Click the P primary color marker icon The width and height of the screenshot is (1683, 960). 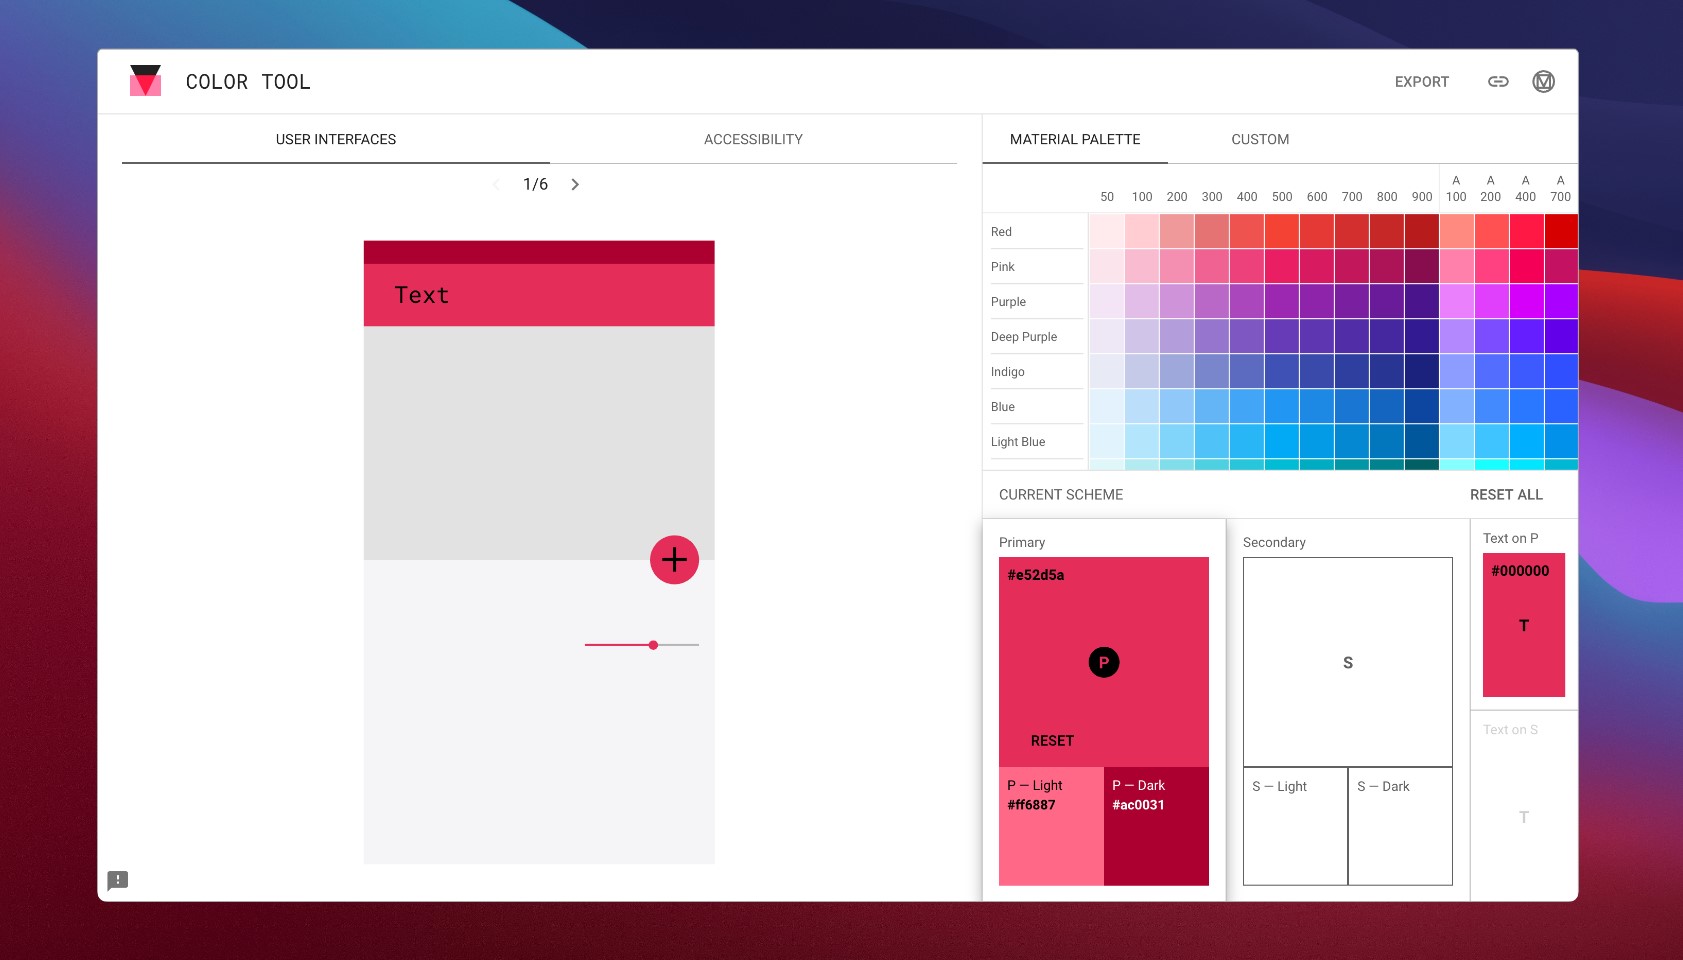click(x=1102, y=662)
